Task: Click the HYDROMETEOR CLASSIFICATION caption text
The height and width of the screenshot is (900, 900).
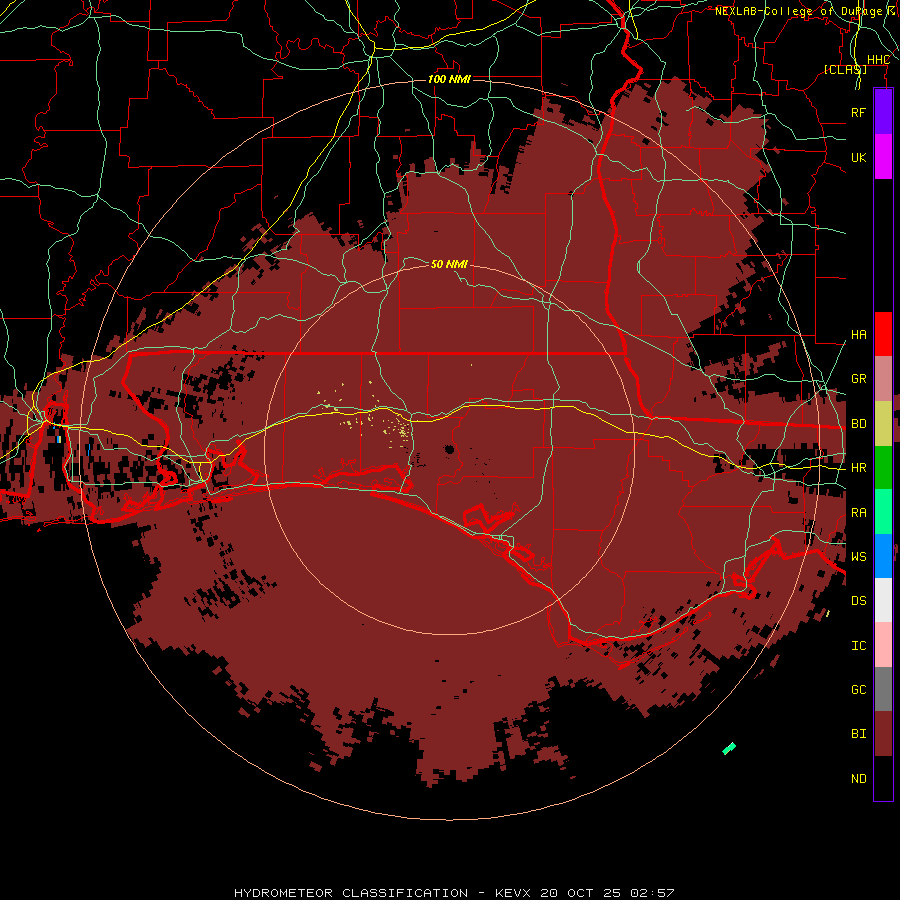Action: tap(351, 893)
